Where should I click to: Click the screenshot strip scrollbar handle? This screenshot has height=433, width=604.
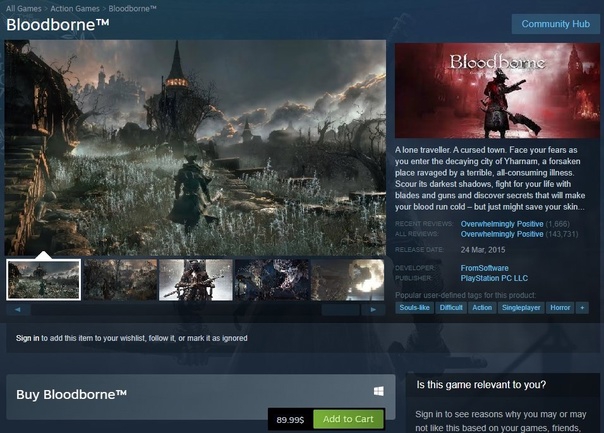click(341, 309)
